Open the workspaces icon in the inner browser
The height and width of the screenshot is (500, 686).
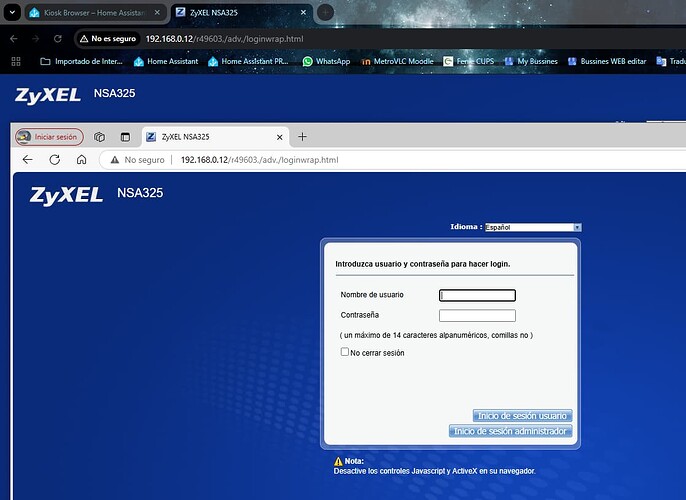(99, 137)
